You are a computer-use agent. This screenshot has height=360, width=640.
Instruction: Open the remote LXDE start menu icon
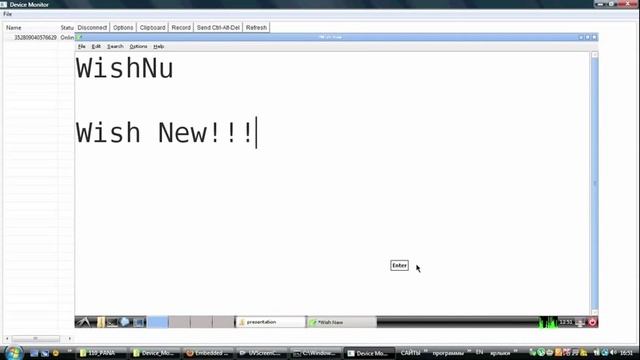[x=83, y=322]
